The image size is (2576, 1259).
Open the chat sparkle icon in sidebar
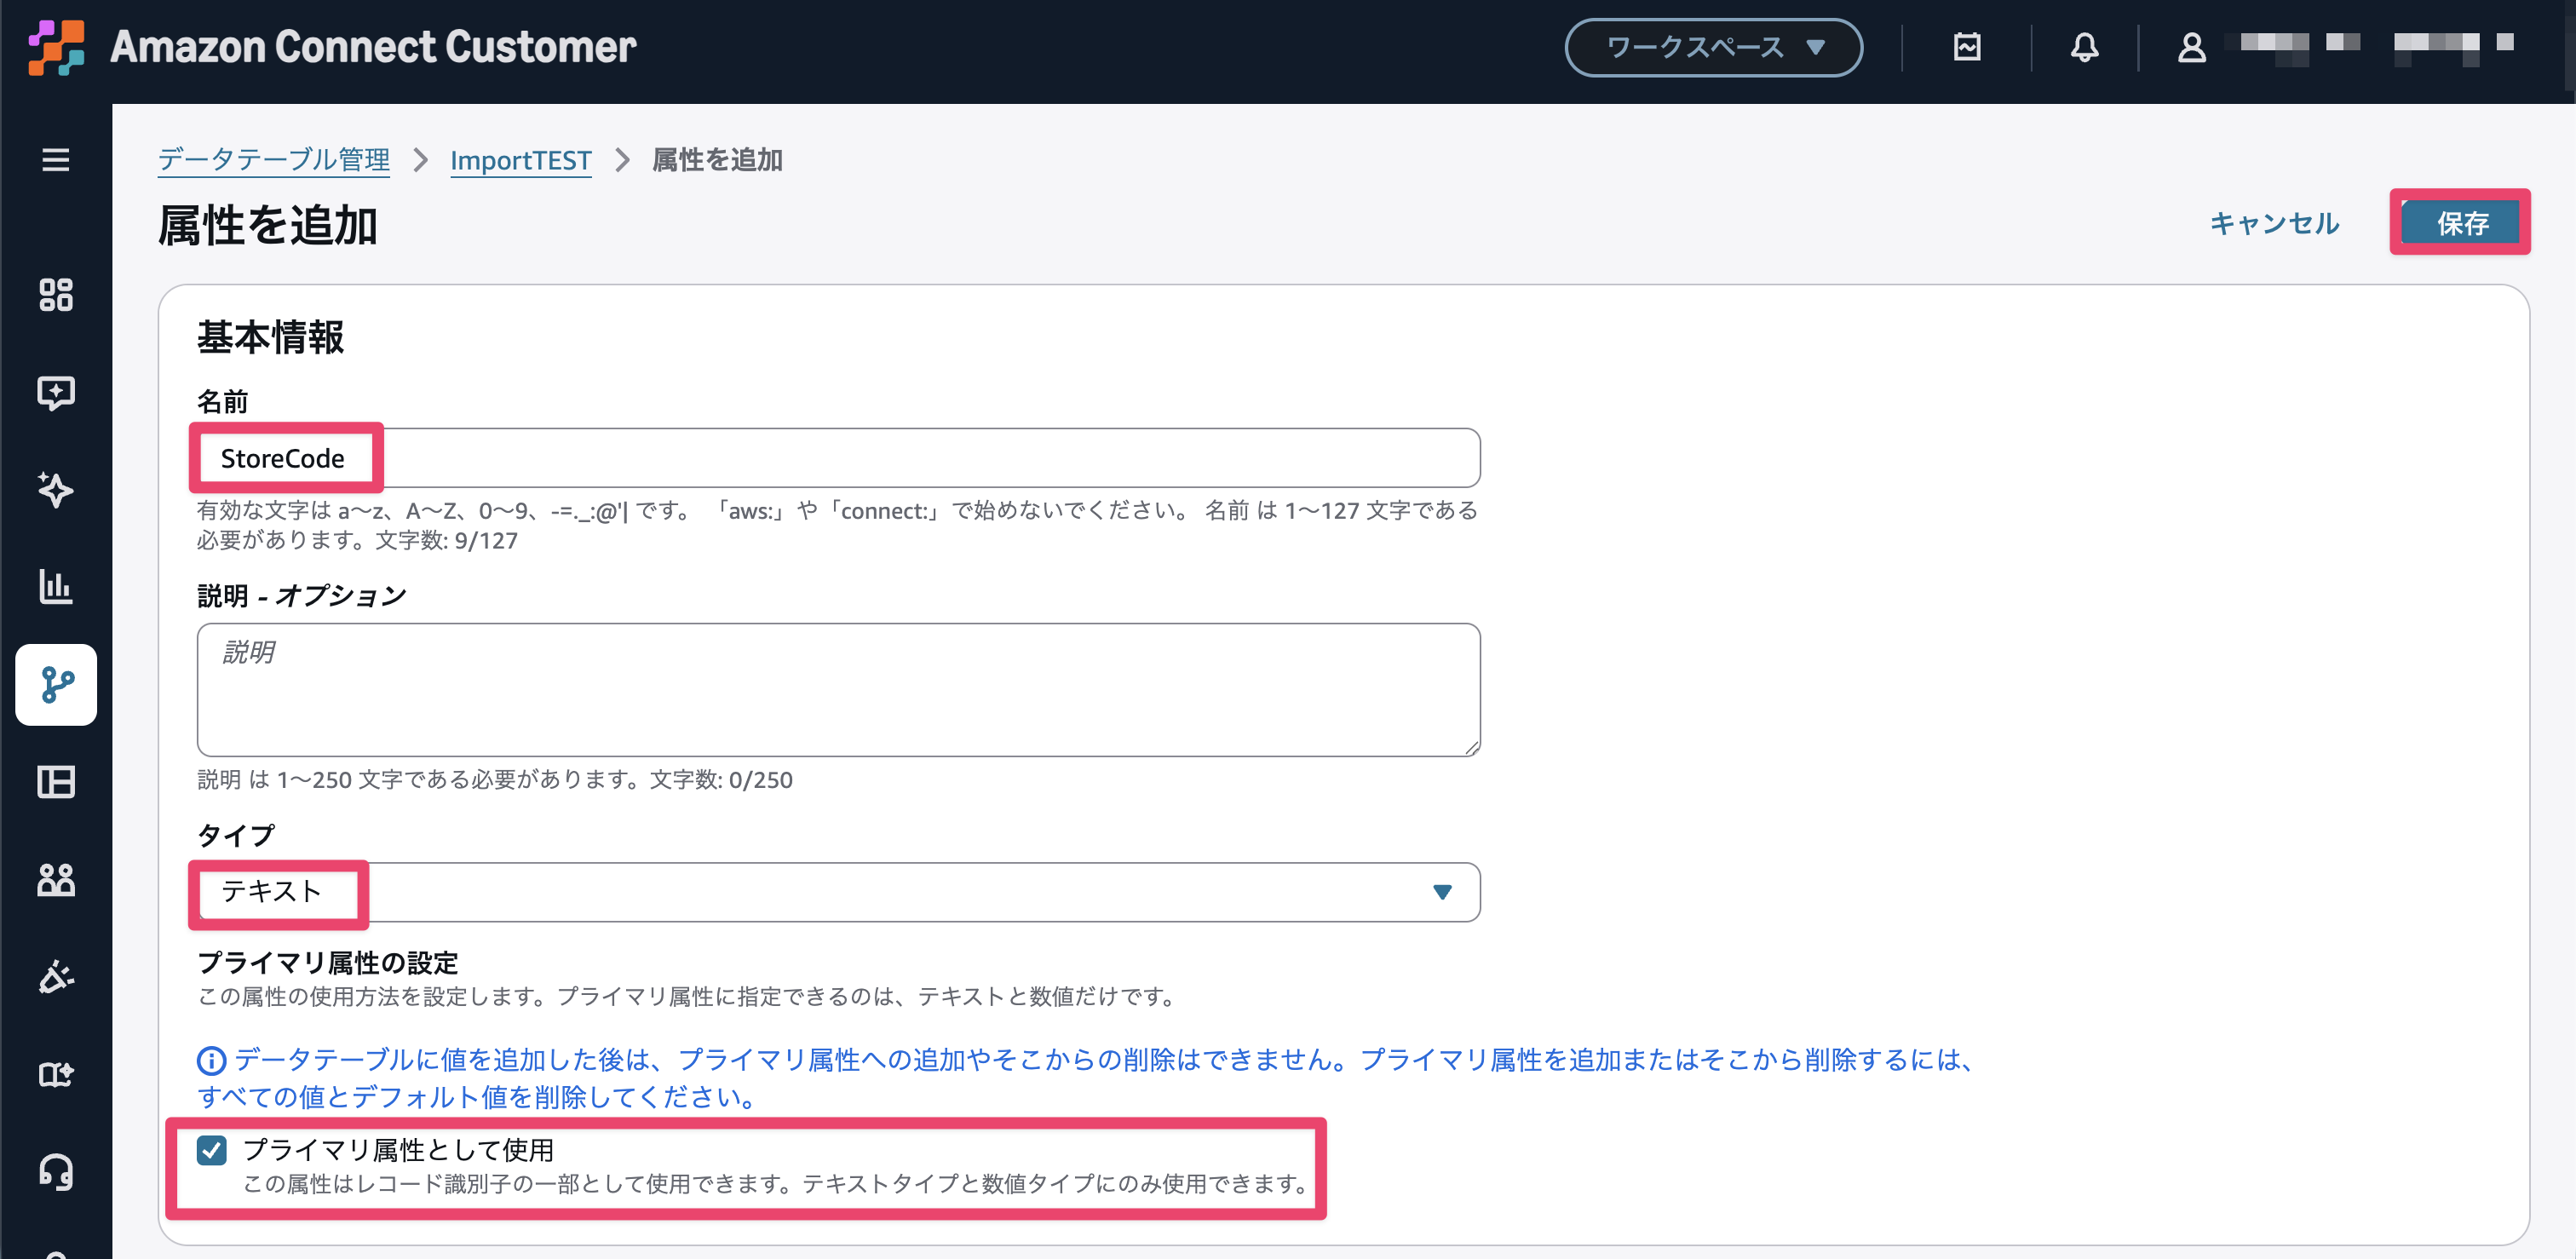point(56,393)
